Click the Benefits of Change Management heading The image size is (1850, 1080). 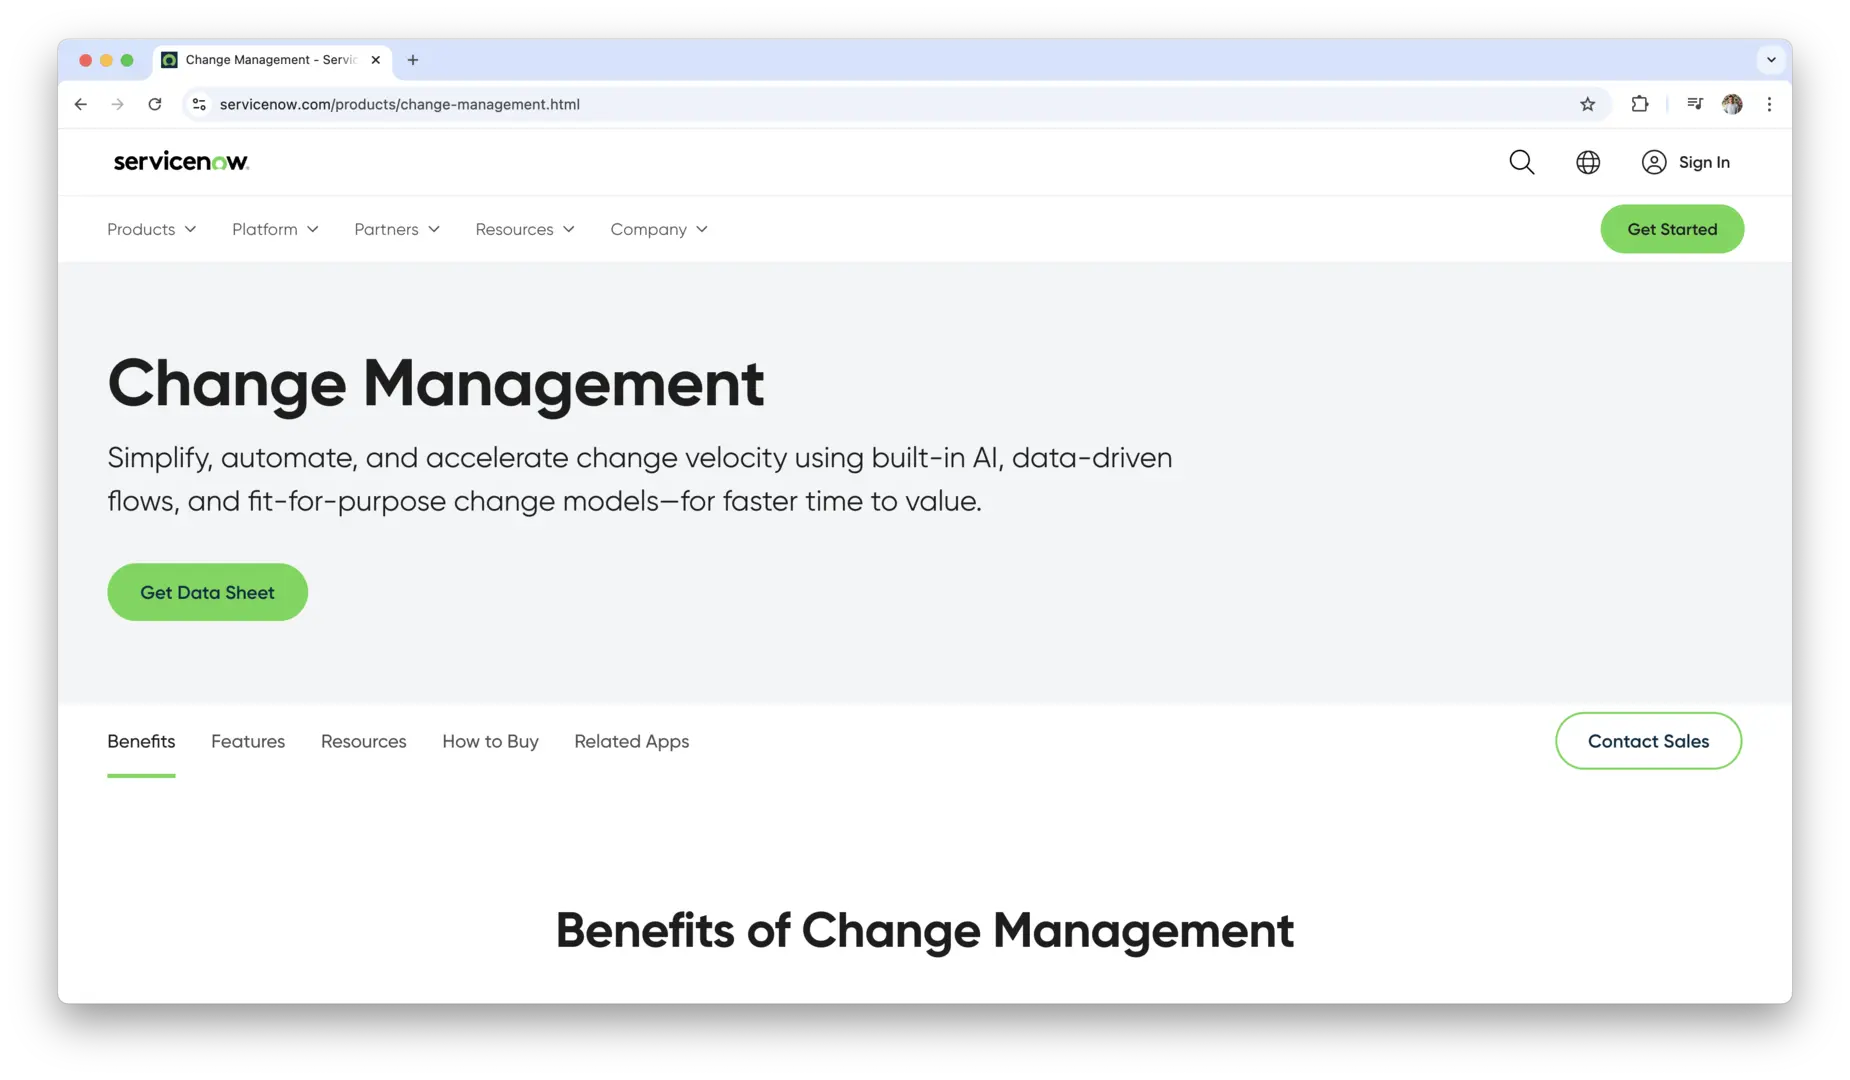(925, 931)
